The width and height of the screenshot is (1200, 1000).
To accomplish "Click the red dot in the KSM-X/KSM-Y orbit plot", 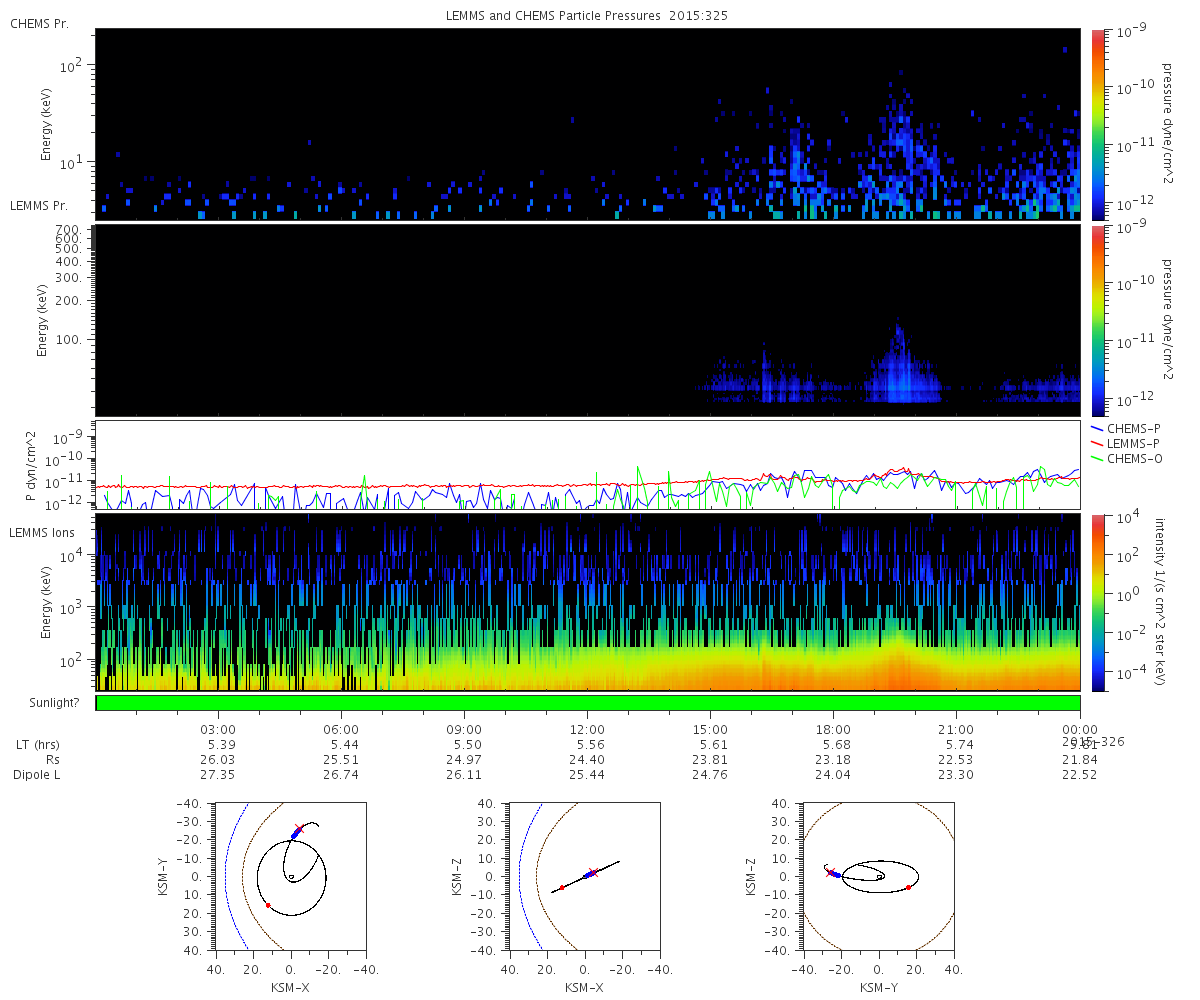I will point(268,905).
